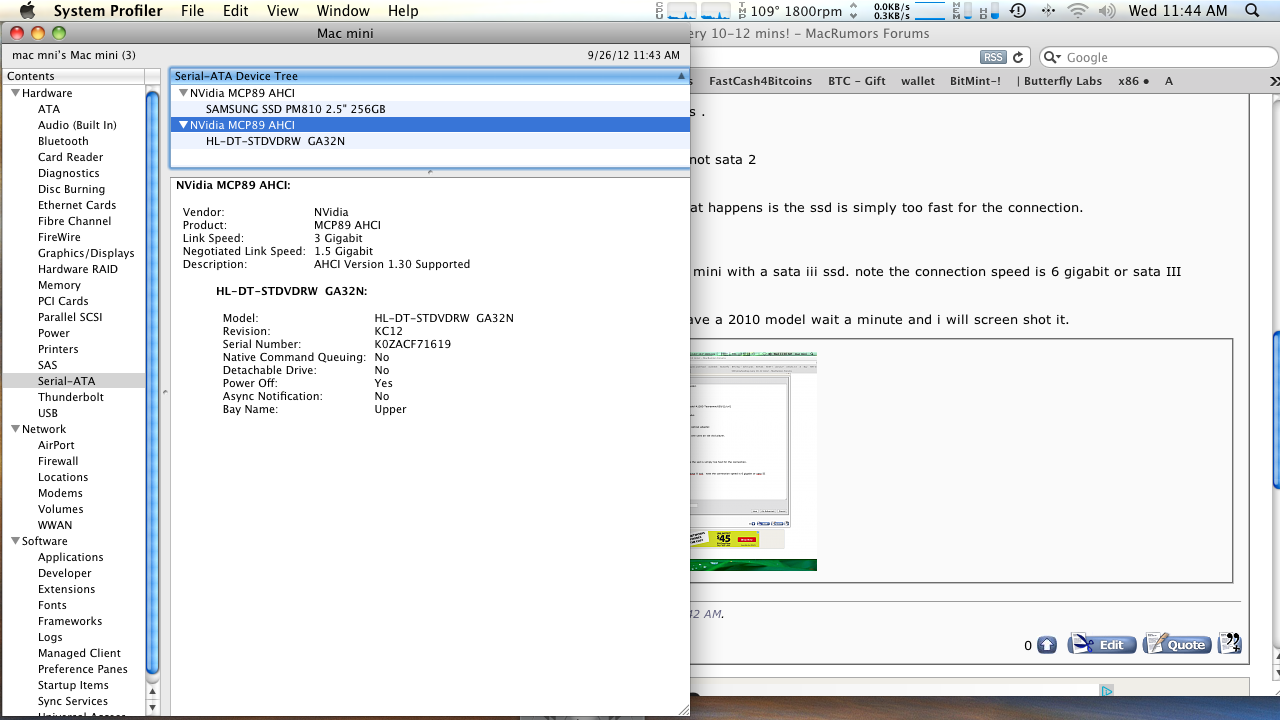The height and width of the screenshot is (720, 1280).
Task: Collapse the Hardware section in Contents
Action: pyautogui.click(x=15, y=93)
